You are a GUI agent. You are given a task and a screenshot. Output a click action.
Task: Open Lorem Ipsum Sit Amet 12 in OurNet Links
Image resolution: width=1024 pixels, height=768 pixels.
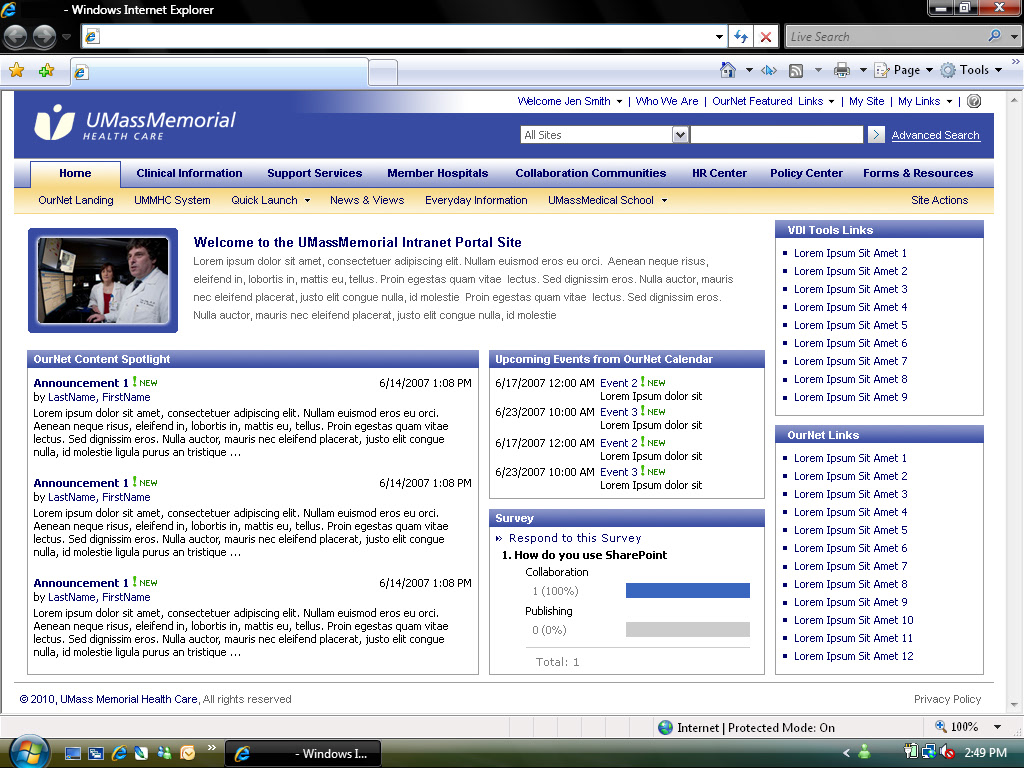(x=854, y=656)
